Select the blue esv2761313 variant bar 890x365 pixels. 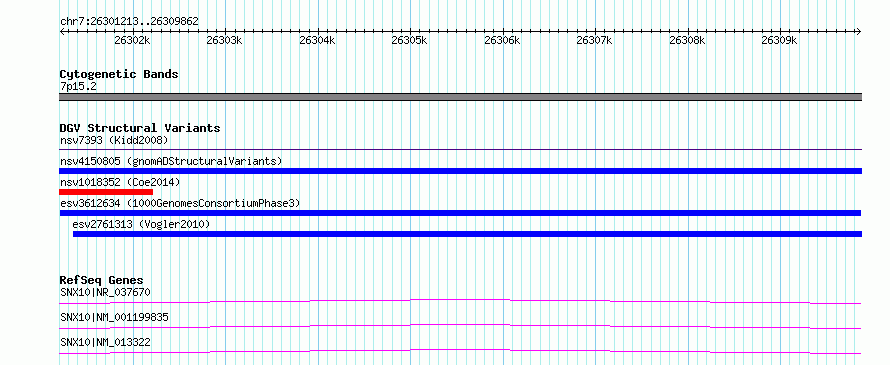pyautogui.click(x=468, y=234)
